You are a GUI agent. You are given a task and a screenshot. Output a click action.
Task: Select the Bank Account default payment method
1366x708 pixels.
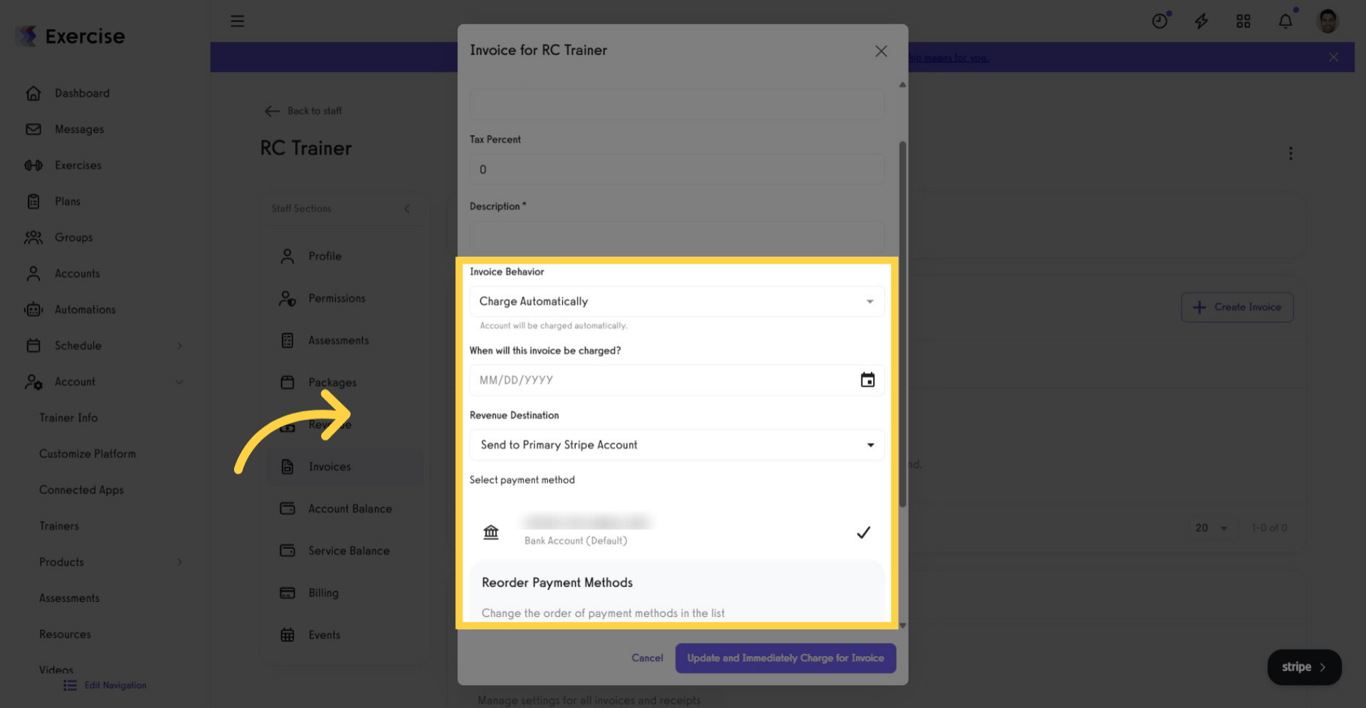[585, 528]
